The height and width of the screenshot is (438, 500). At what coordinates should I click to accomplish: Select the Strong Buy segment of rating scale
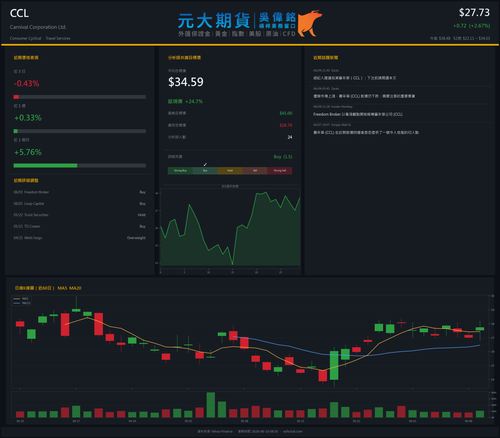click(x=180, y=171)
